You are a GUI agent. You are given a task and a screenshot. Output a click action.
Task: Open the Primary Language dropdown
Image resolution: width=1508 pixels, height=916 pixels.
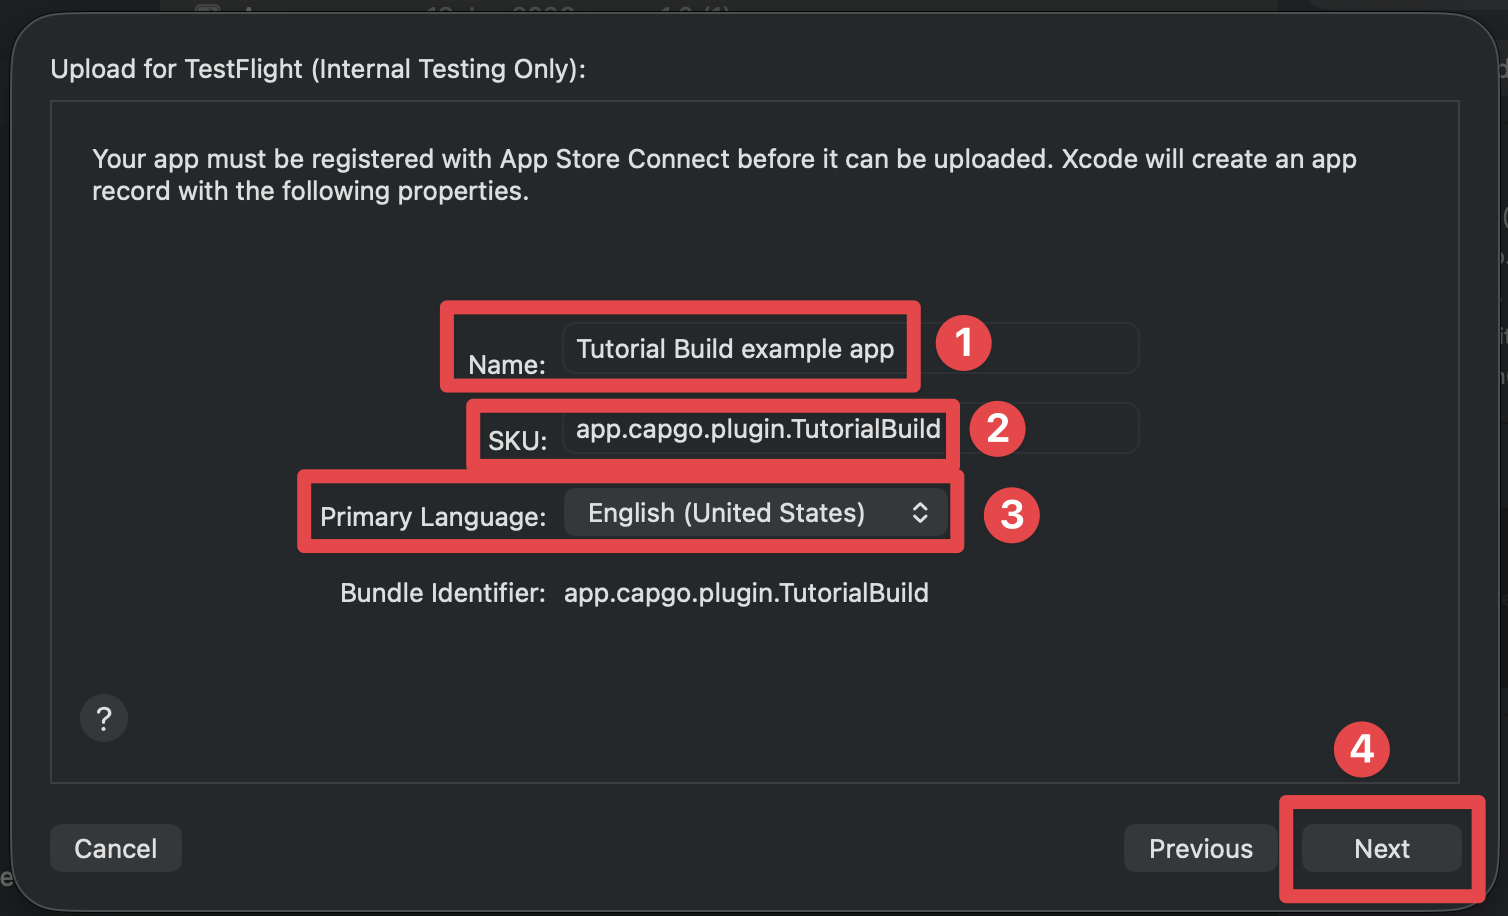[757, 512]
